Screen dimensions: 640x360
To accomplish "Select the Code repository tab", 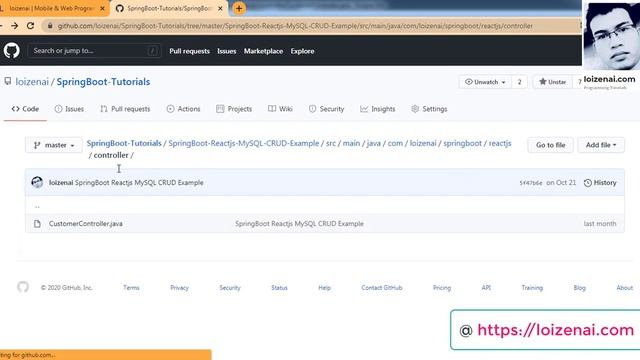I will click(25, 109).
